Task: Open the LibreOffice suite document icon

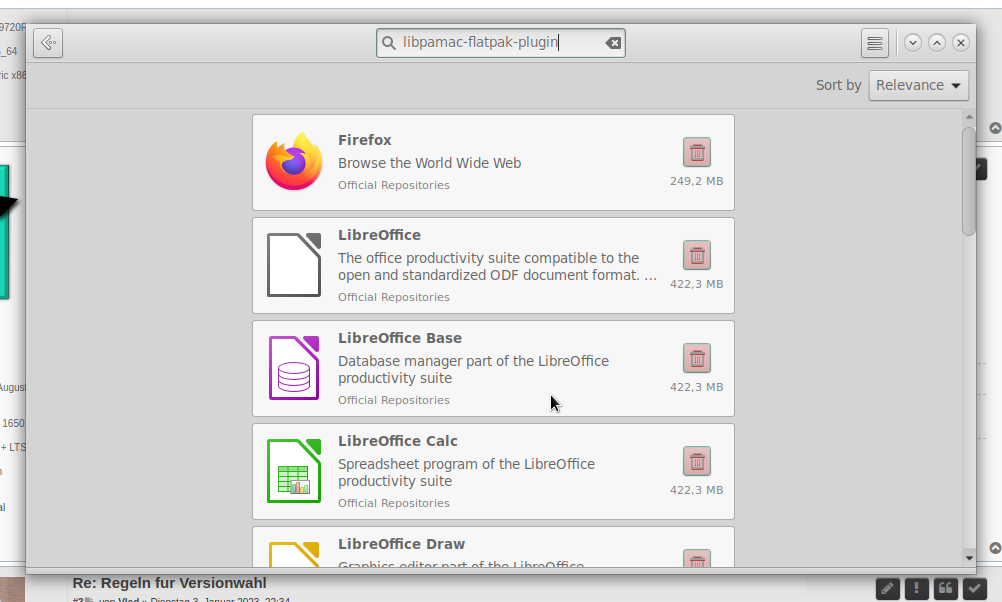Action: coord(294,265)
